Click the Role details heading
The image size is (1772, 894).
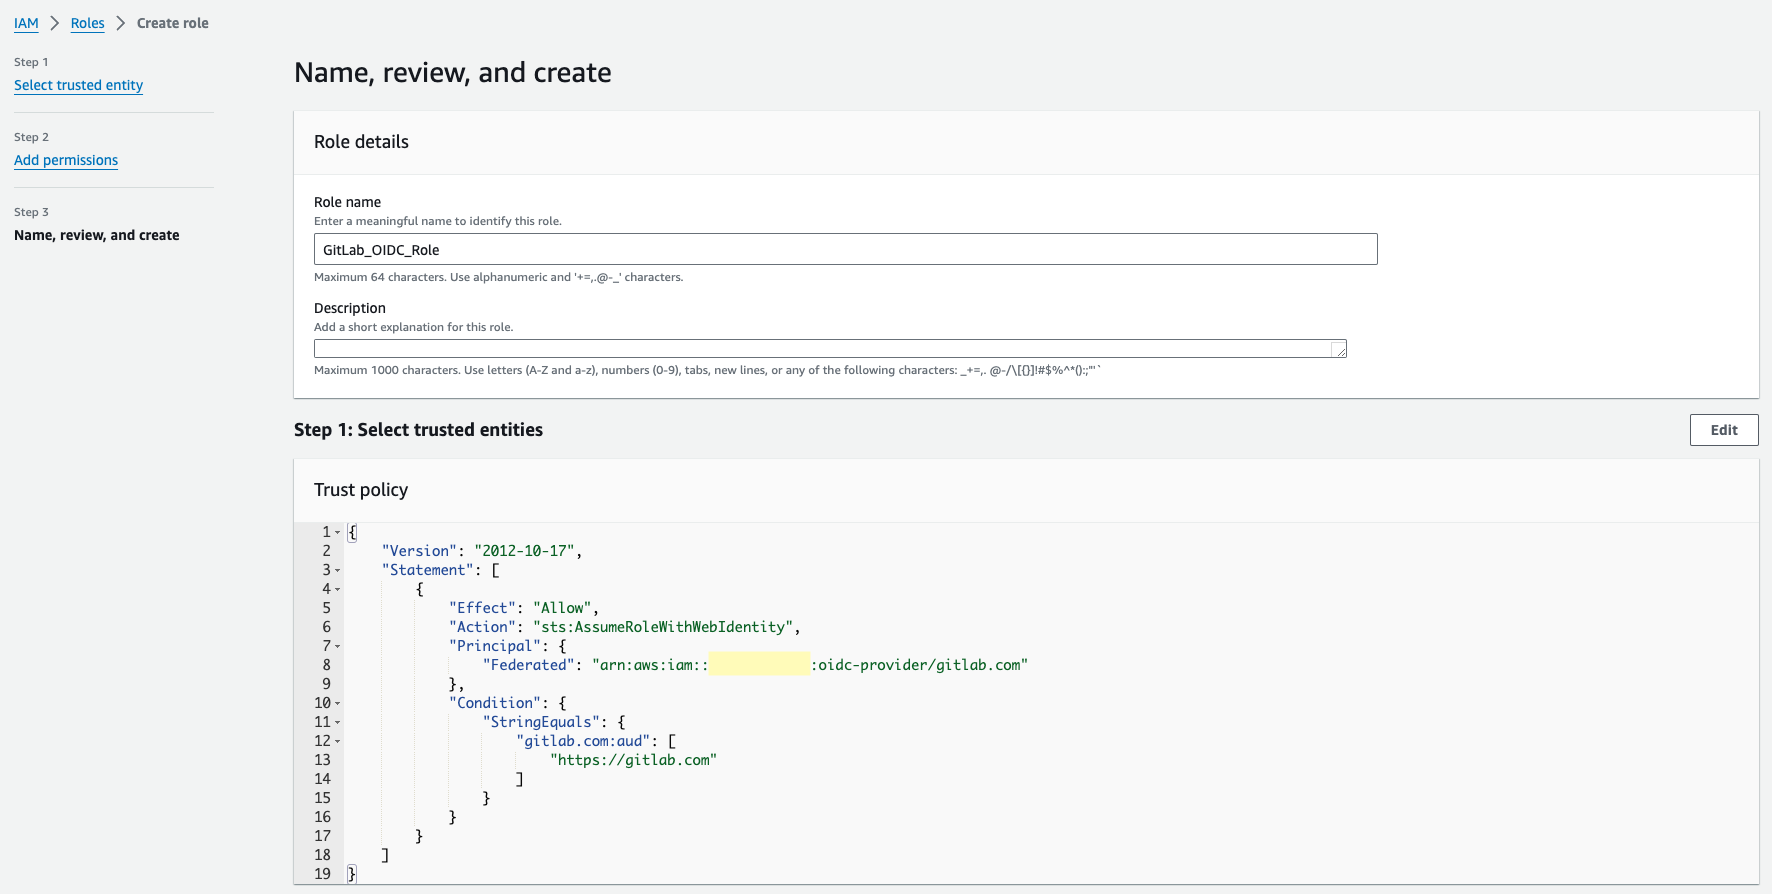[361, 142]
